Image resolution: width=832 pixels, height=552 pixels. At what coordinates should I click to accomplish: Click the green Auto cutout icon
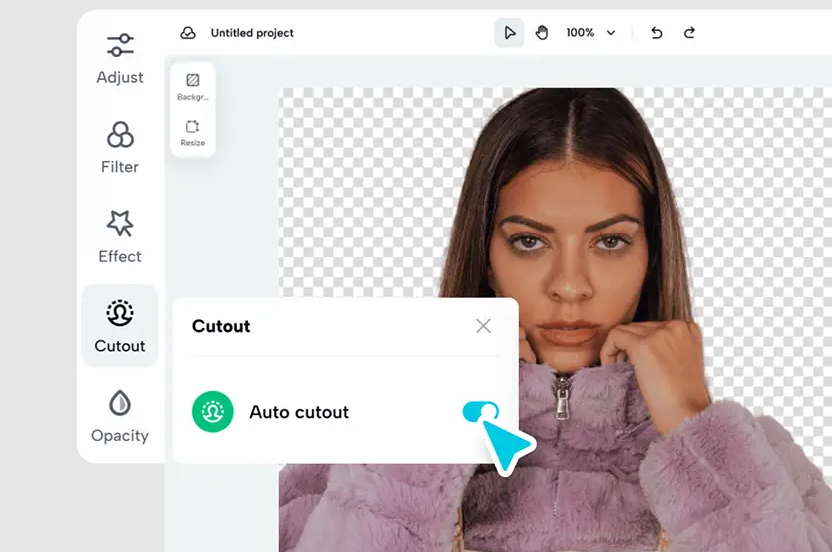click(x=213, y=412)
